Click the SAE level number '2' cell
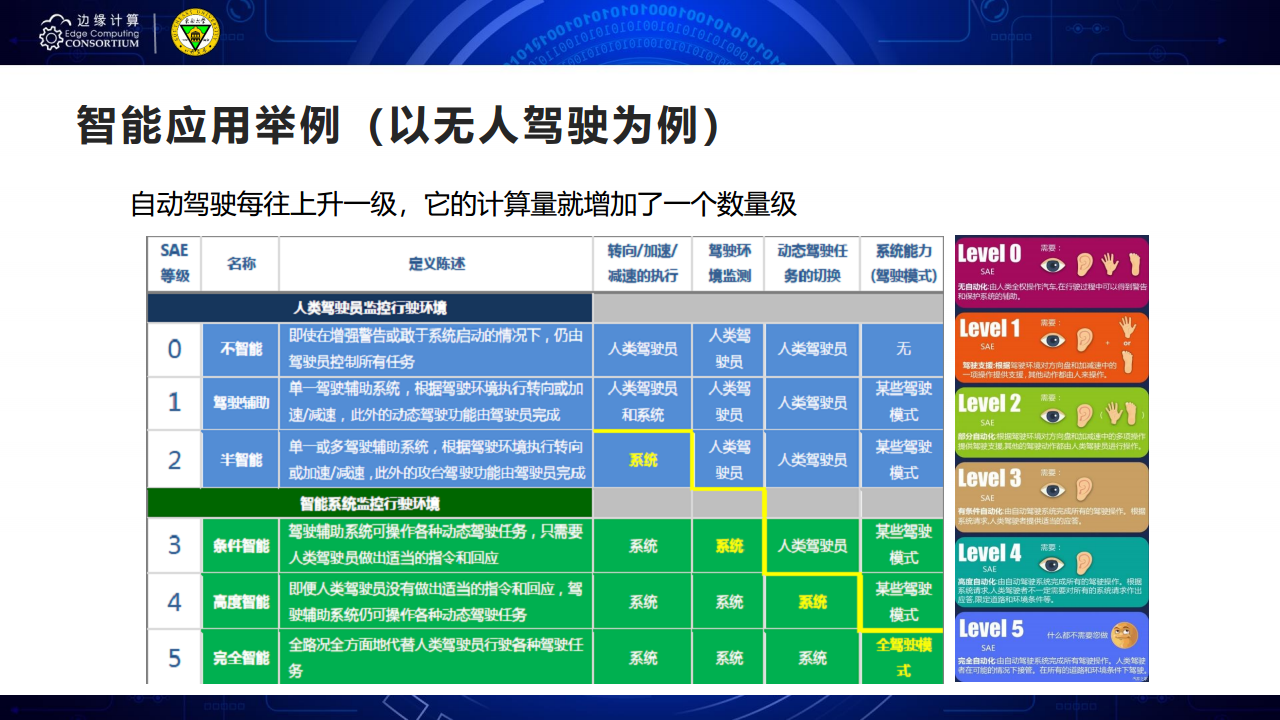 174,459
